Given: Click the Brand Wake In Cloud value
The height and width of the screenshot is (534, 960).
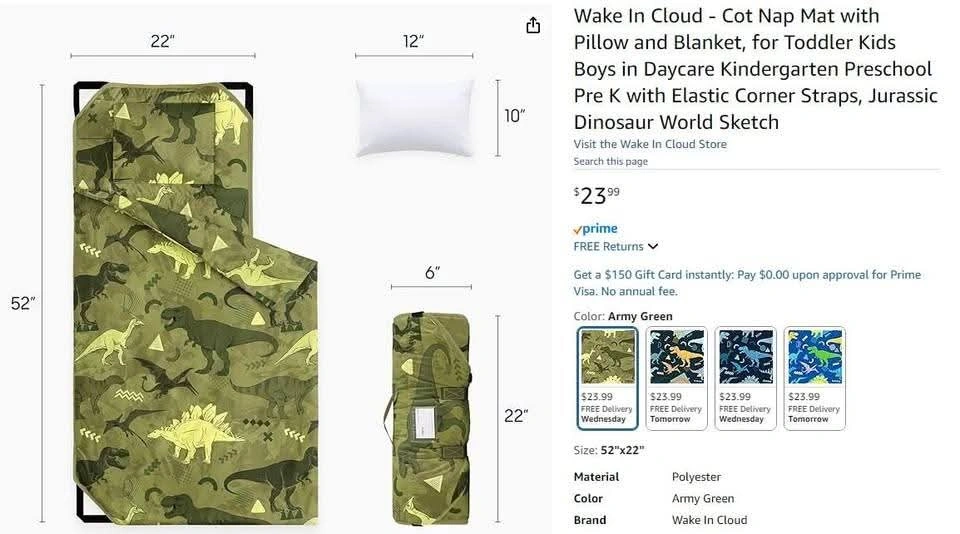Looking at the screenshot, I should pos(709,520).
